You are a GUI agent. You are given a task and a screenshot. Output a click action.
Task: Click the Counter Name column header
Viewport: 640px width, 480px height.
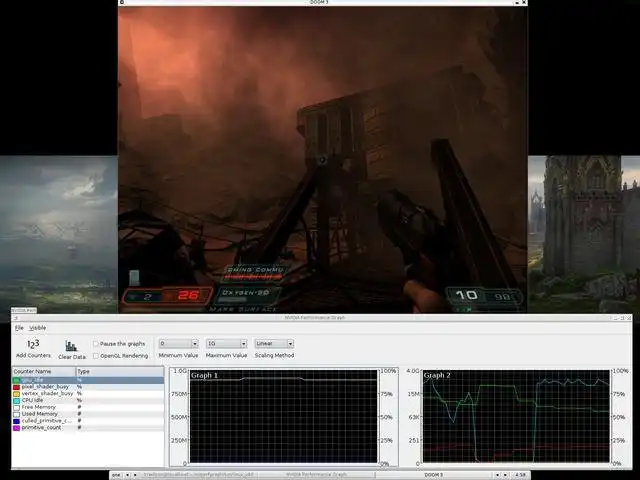pos(44,371)
